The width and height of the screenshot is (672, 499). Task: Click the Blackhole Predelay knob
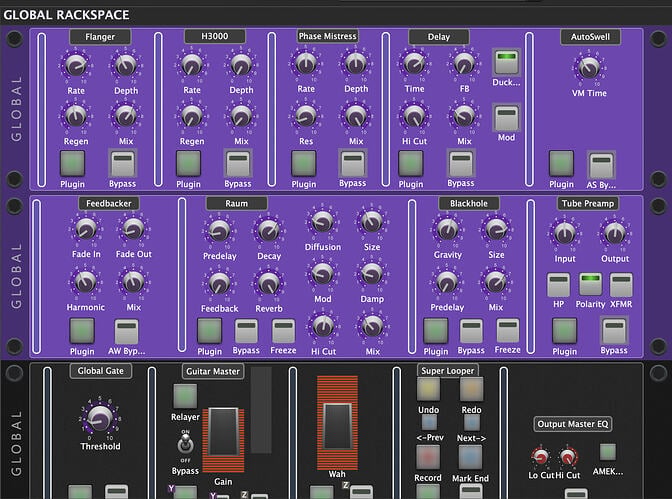pyautogui.click(x=447, y=282)
